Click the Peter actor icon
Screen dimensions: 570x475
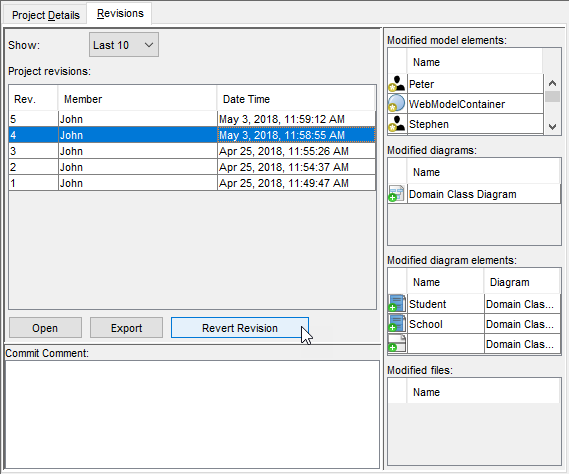click(397, 84)
